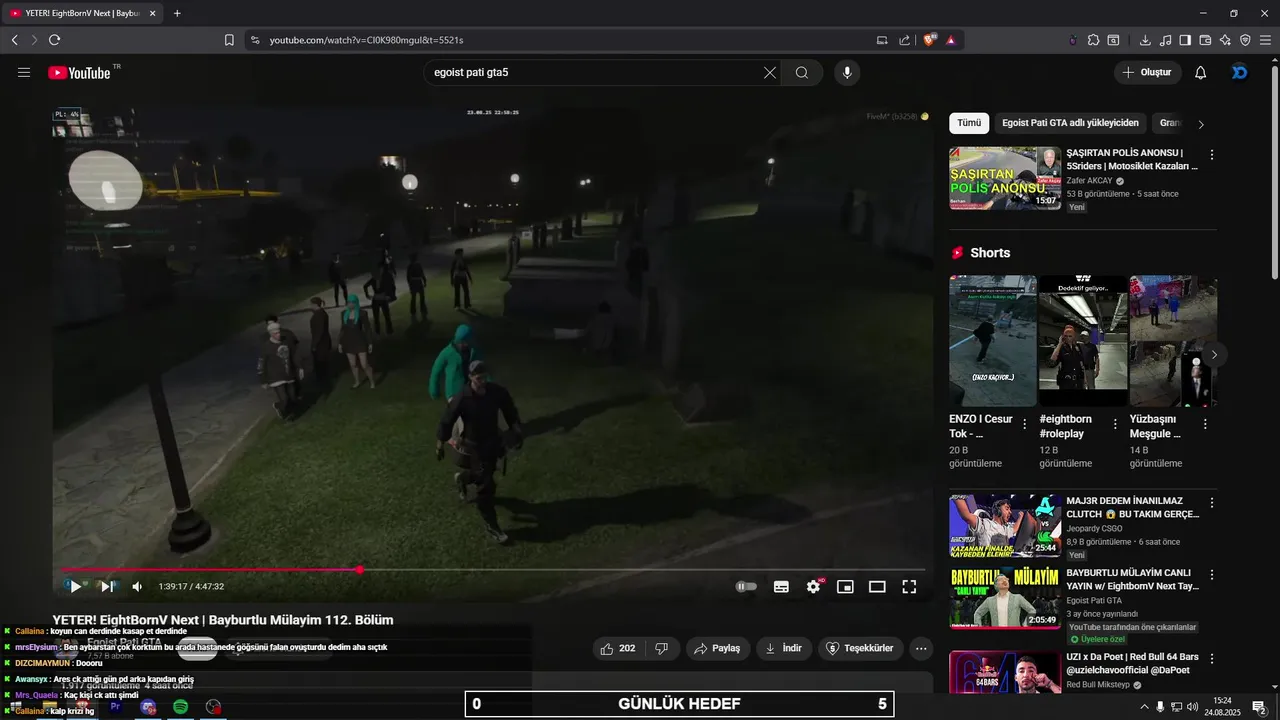The height and width of the screenshot is (720, 1280).
Task: Toggle subtitles in the player
Action: pos(781,587)
